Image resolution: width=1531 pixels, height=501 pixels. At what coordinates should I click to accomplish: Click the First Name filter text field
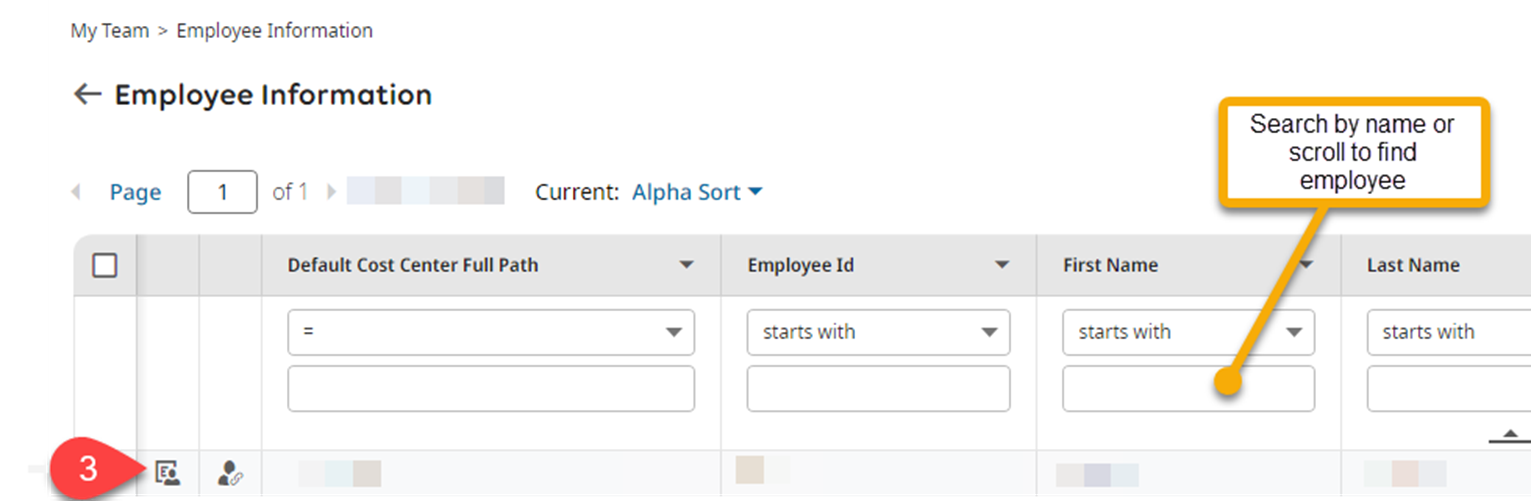(x=1188, y=388)
